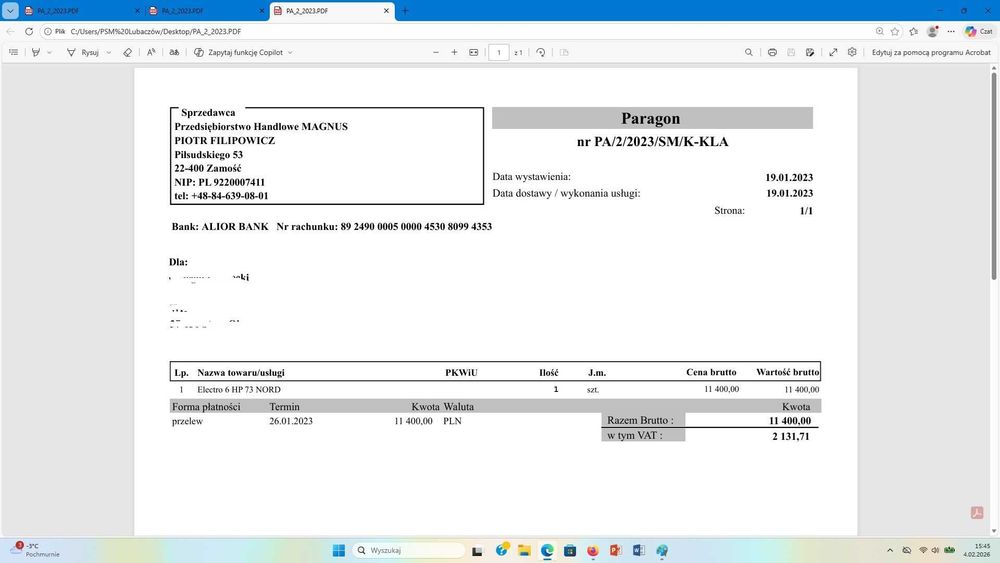Enter fullscreen mode with arrows icon
The width and height of the screenshot is (1000, 563).
pyautogui.click(x=833, y=52)
